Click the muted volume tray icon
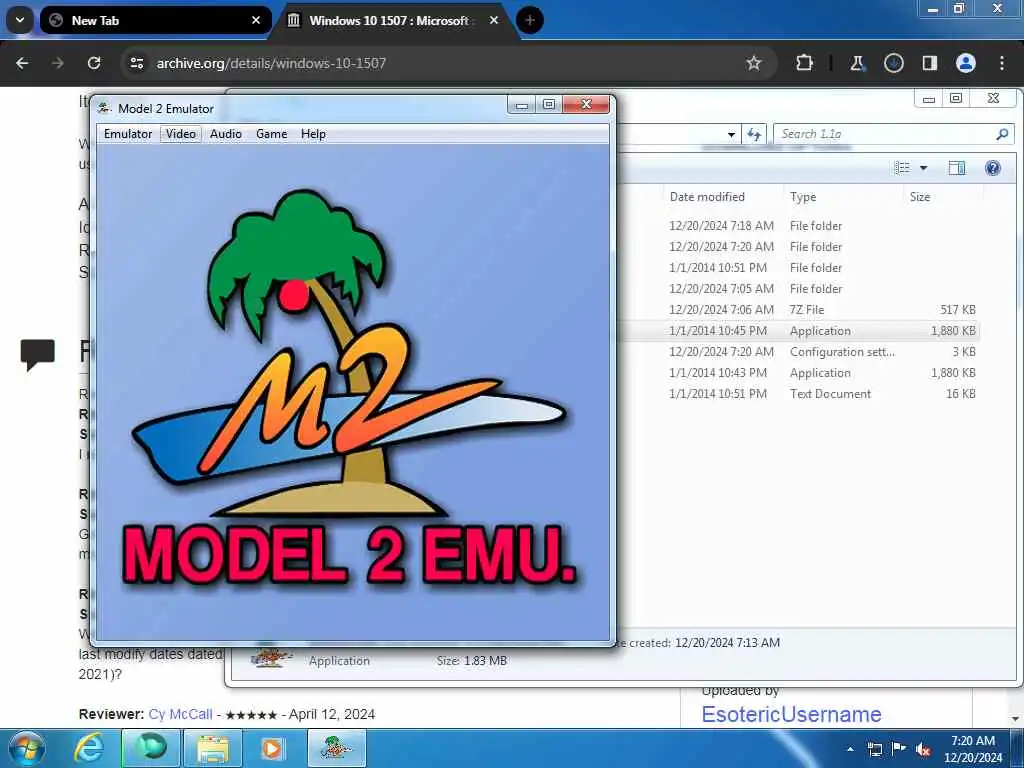1024x768 pixels. [923, 749]
